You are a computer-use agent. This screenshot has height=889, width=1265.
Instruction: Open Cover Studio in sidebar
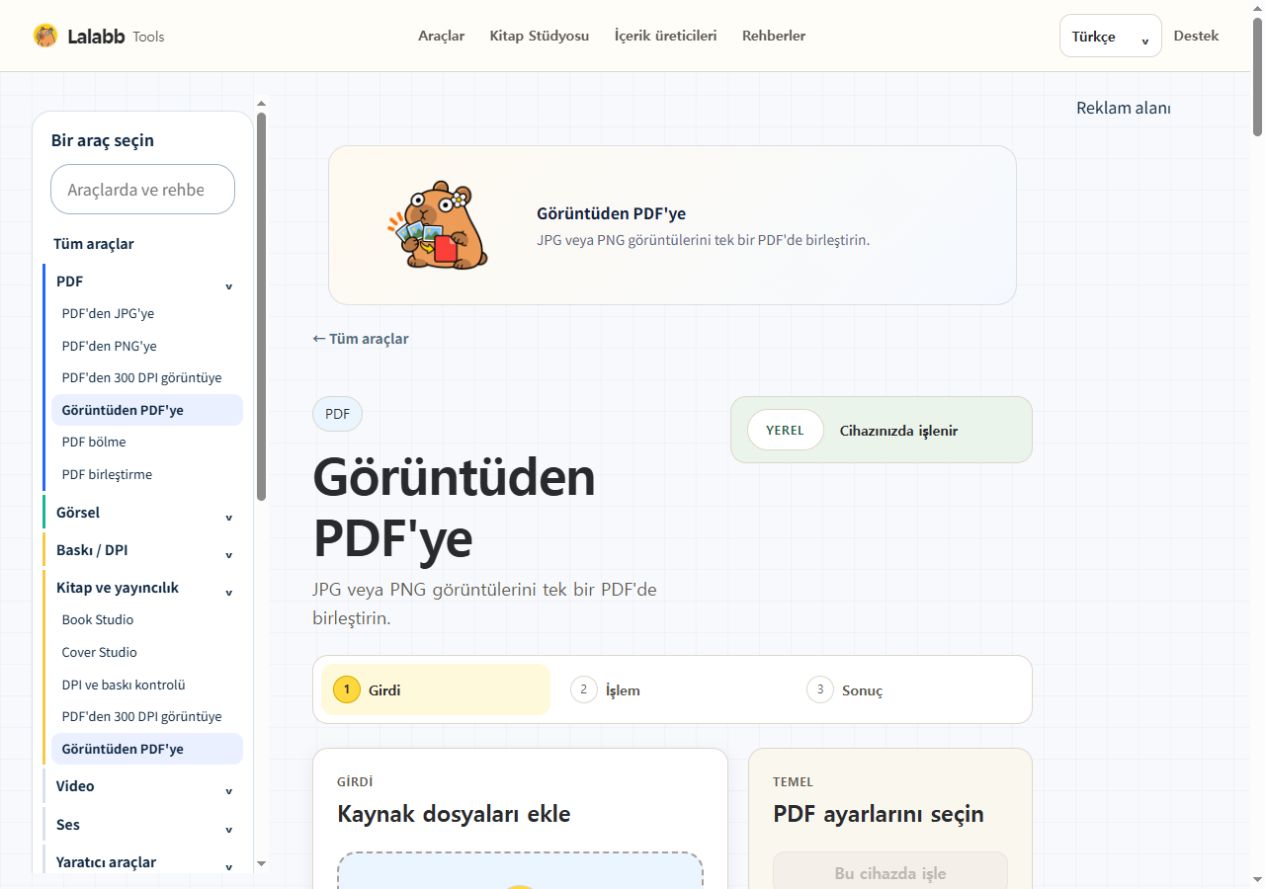coord(99,652)
